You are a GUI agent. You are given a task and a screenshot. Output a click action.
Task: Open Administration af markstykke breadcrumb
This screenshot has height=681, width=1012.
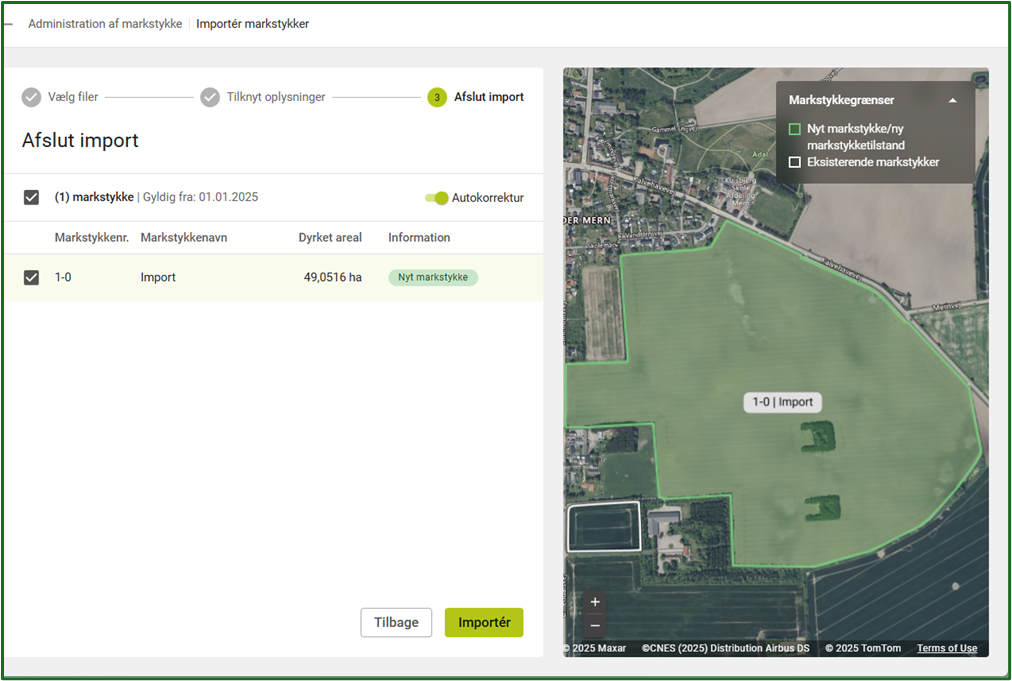click(105, 23)
